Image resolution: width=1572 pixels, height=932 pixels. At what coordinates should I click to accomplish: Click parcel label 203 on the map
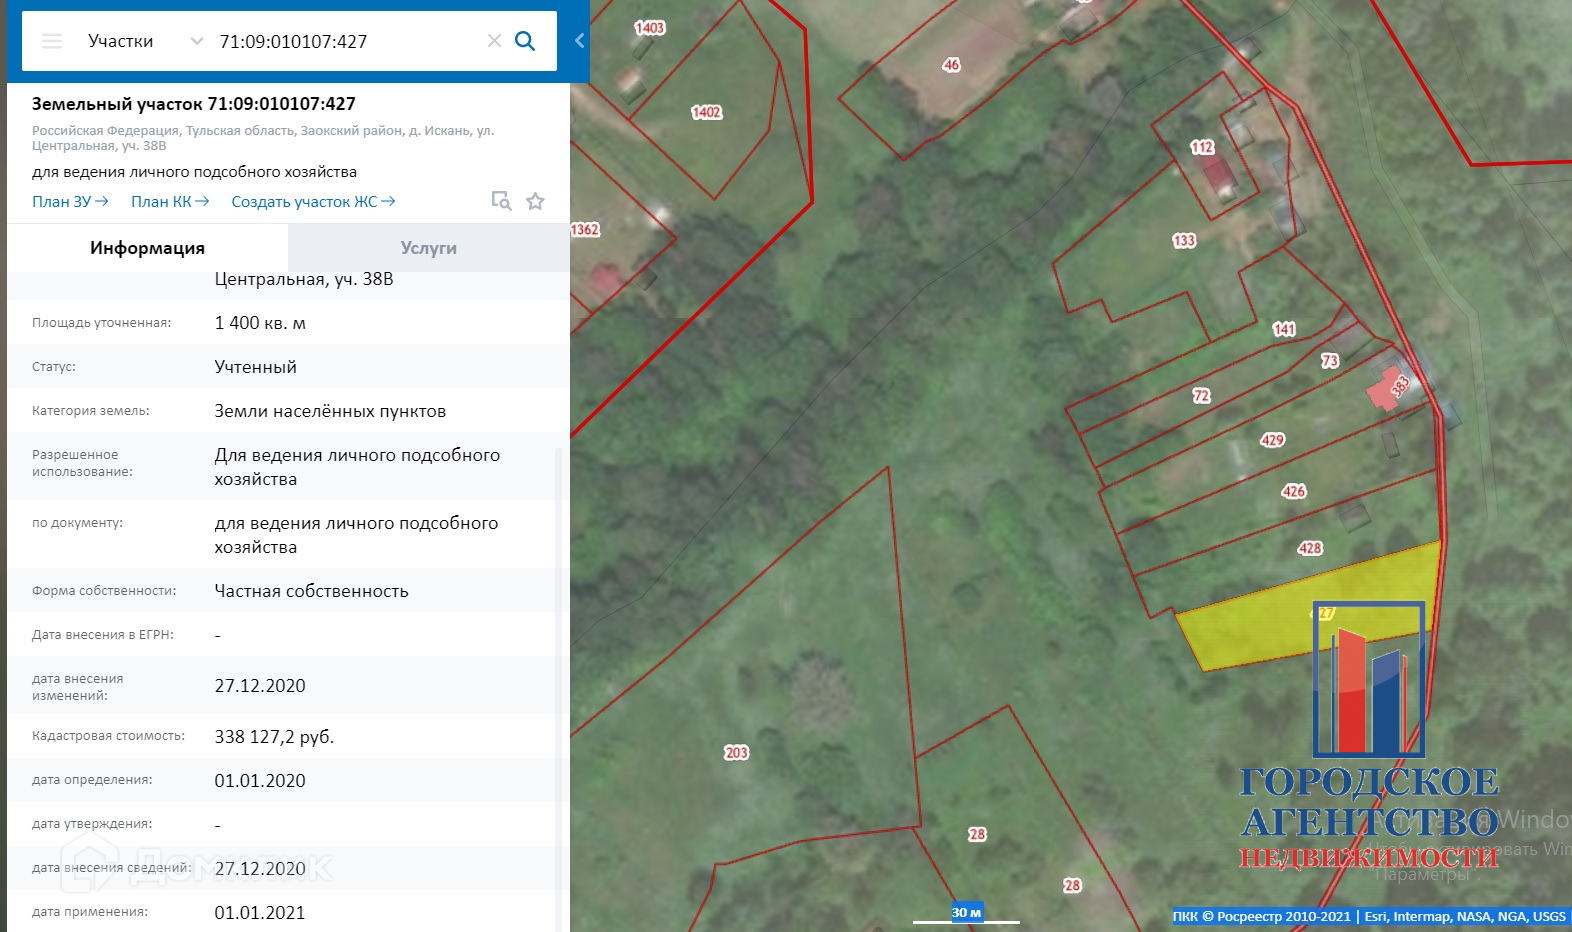737,752
